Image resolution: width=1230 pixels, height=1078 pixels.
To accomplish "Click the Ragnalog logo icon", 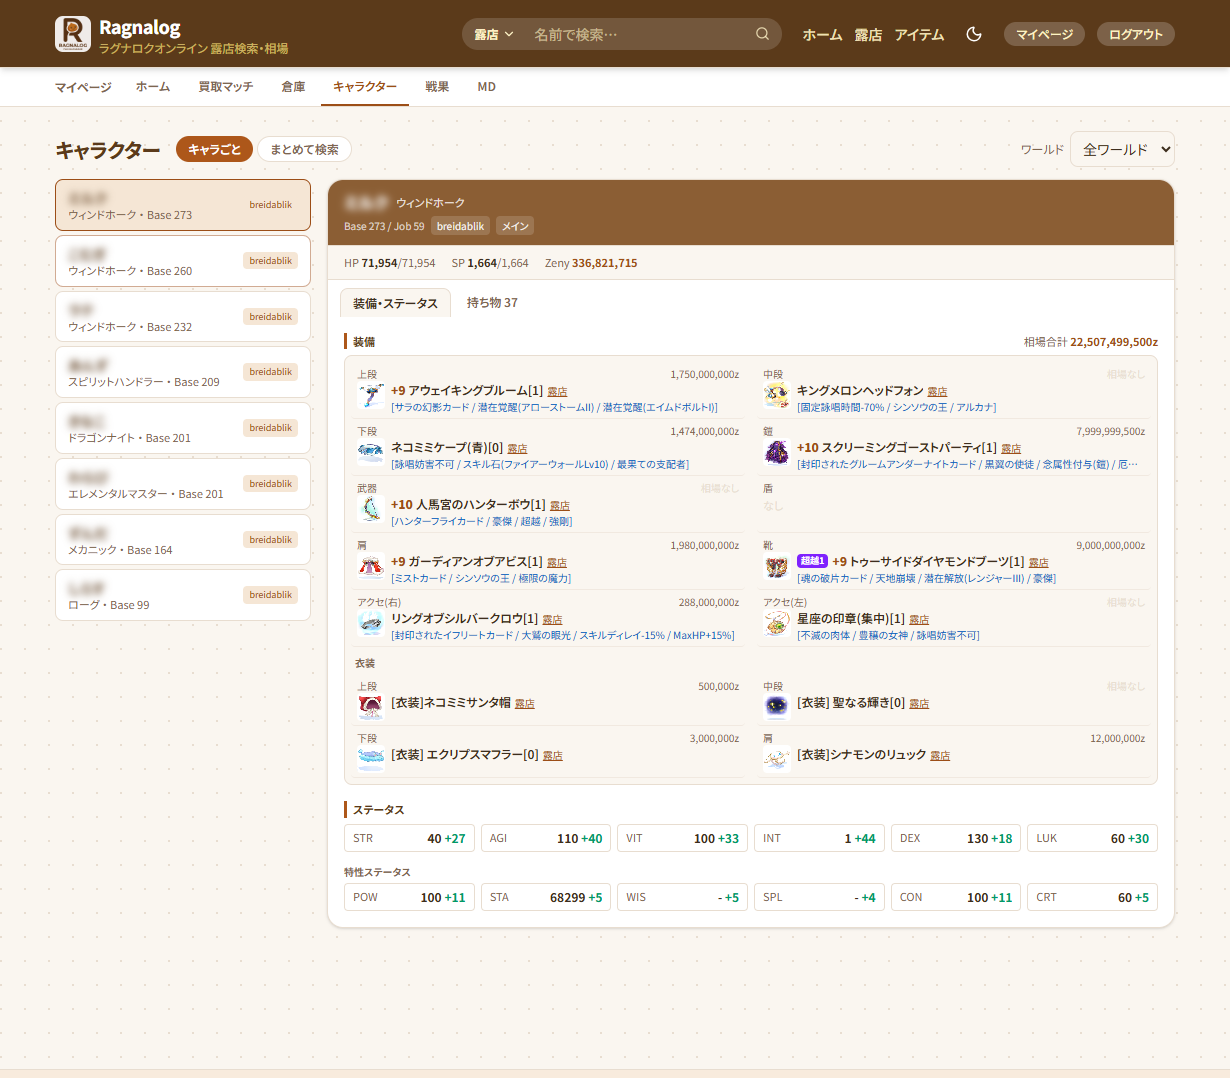I will tap(73, 34).
